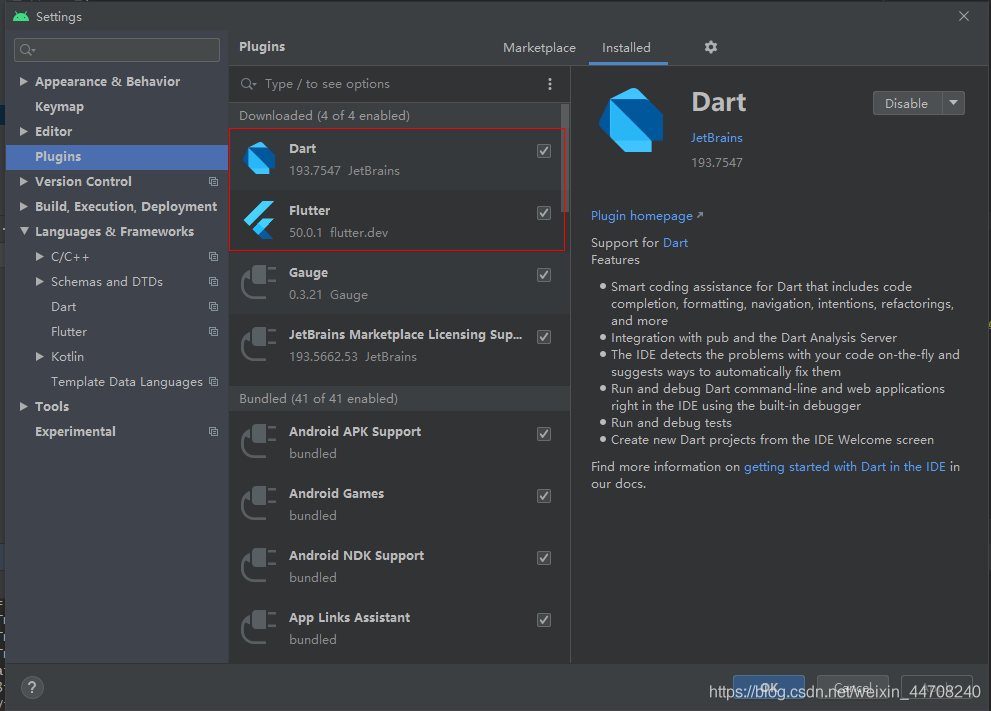Click the help question mark icon
991x711 pixels.
[32, 687]
